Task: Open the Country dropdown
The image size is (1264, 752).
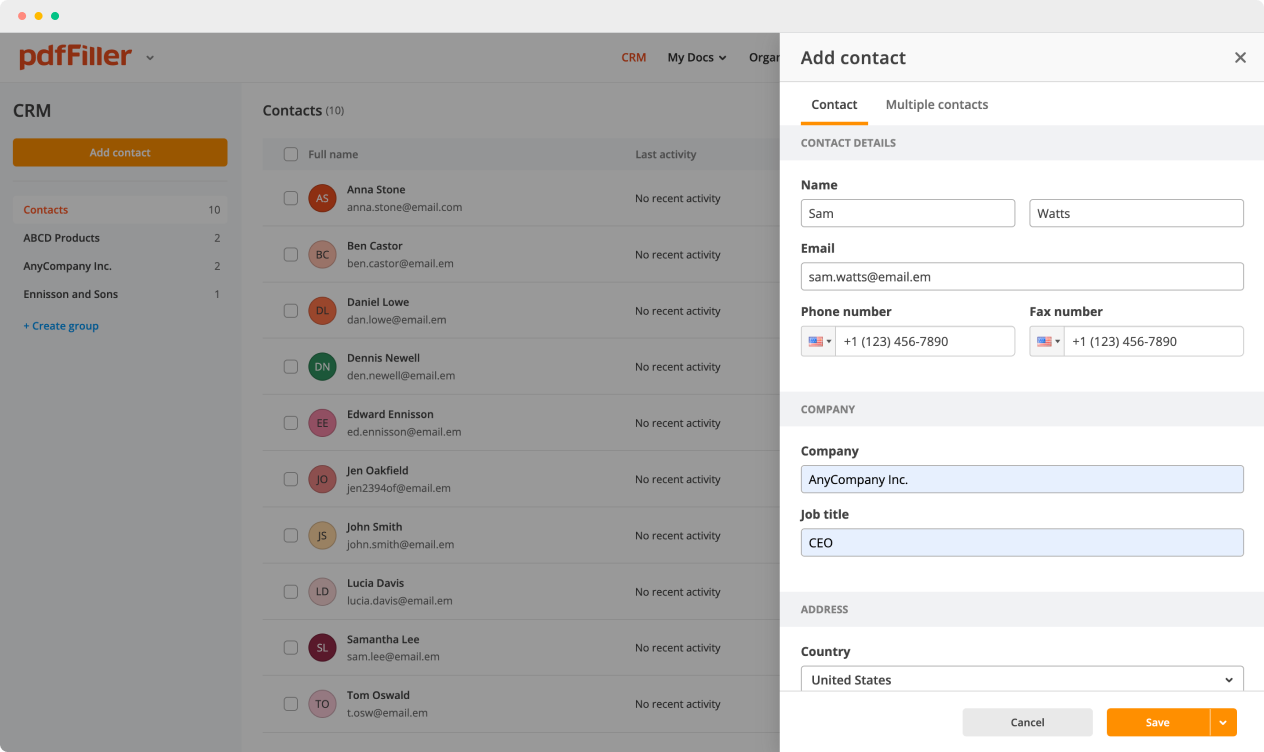Action: pyautogui.click(x=1022, y=679)
